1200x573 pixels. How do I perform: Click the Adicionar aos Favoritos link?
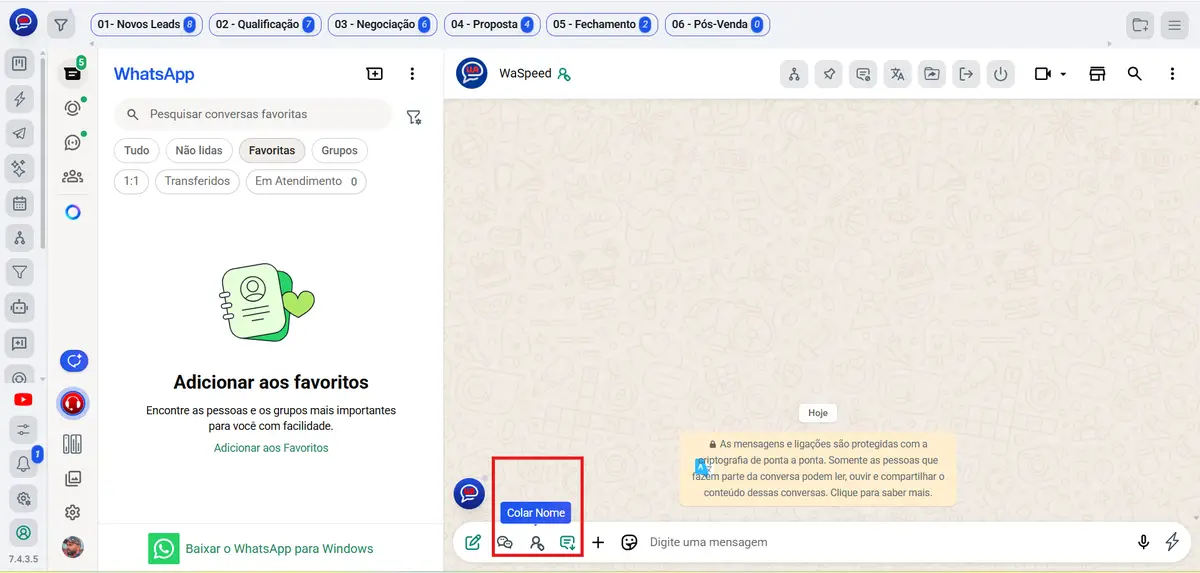click(271, 448)
